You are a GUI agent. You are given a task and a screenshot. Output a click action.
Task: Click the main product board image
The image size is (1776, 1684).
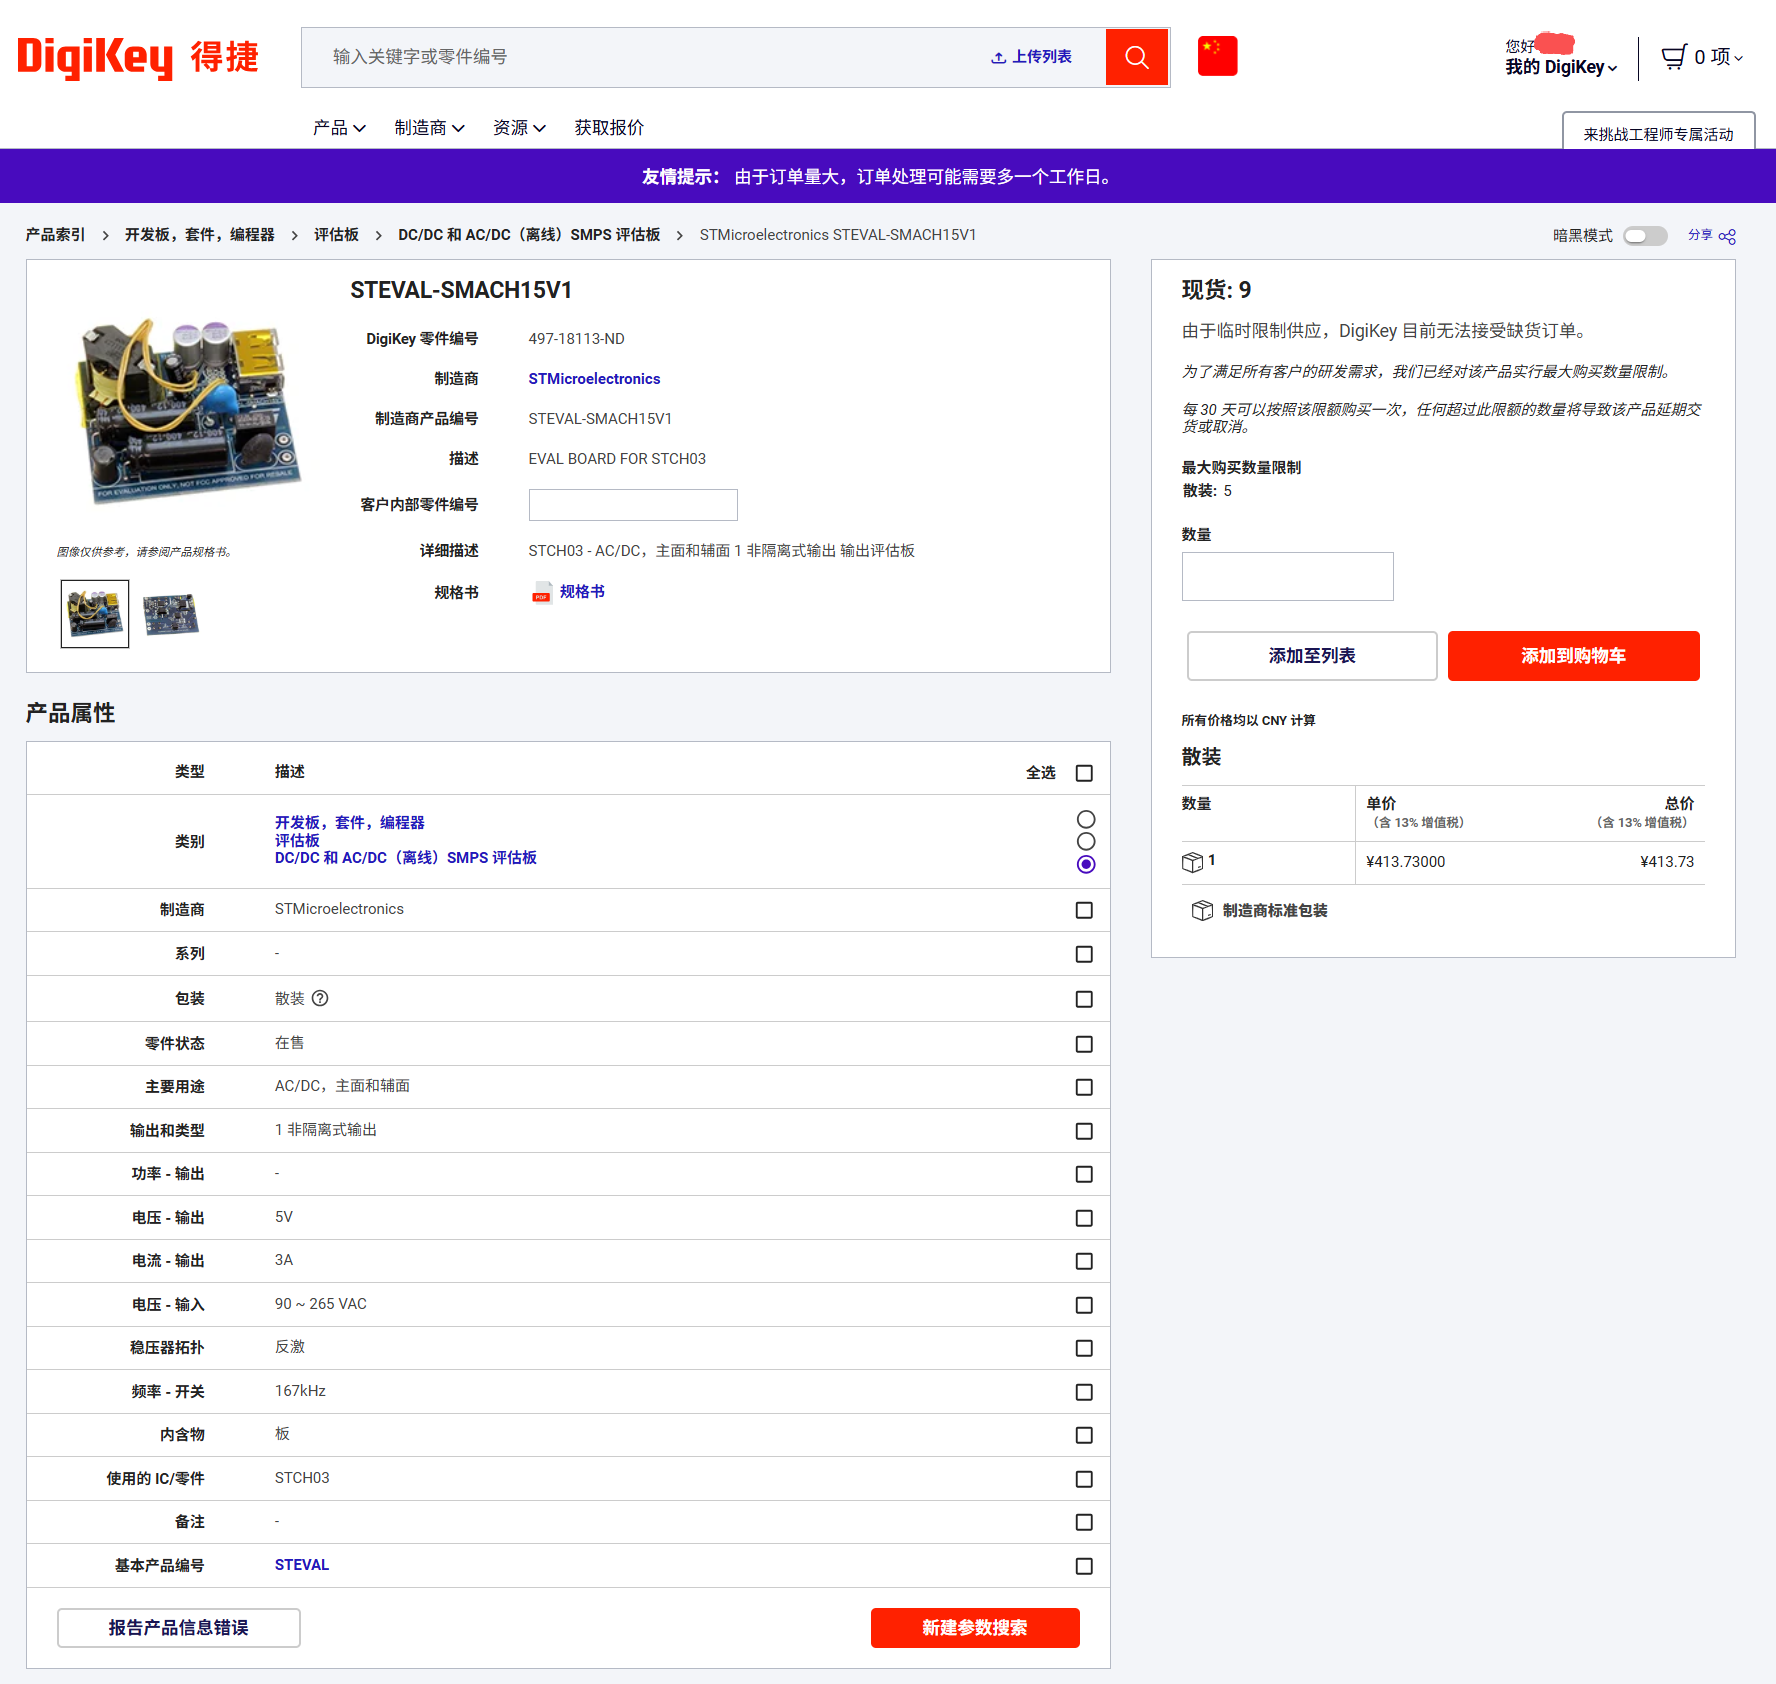coord(186,410)
